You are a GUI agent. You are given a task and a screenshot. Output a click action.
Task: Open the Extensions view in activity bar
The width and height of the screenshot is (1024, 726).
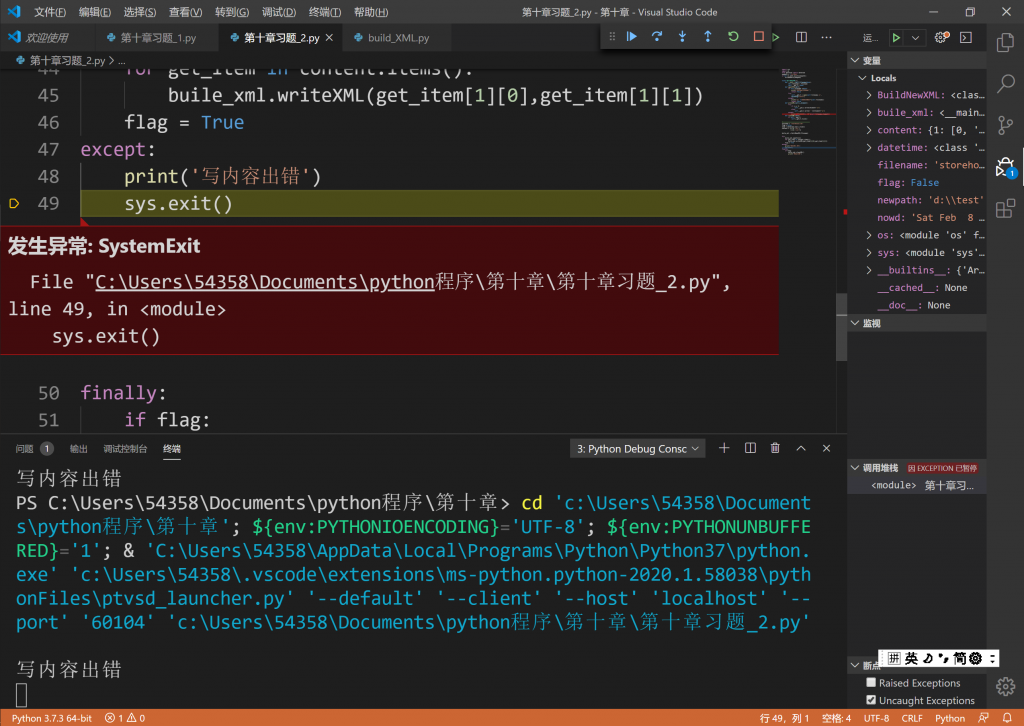[1005, 208]
